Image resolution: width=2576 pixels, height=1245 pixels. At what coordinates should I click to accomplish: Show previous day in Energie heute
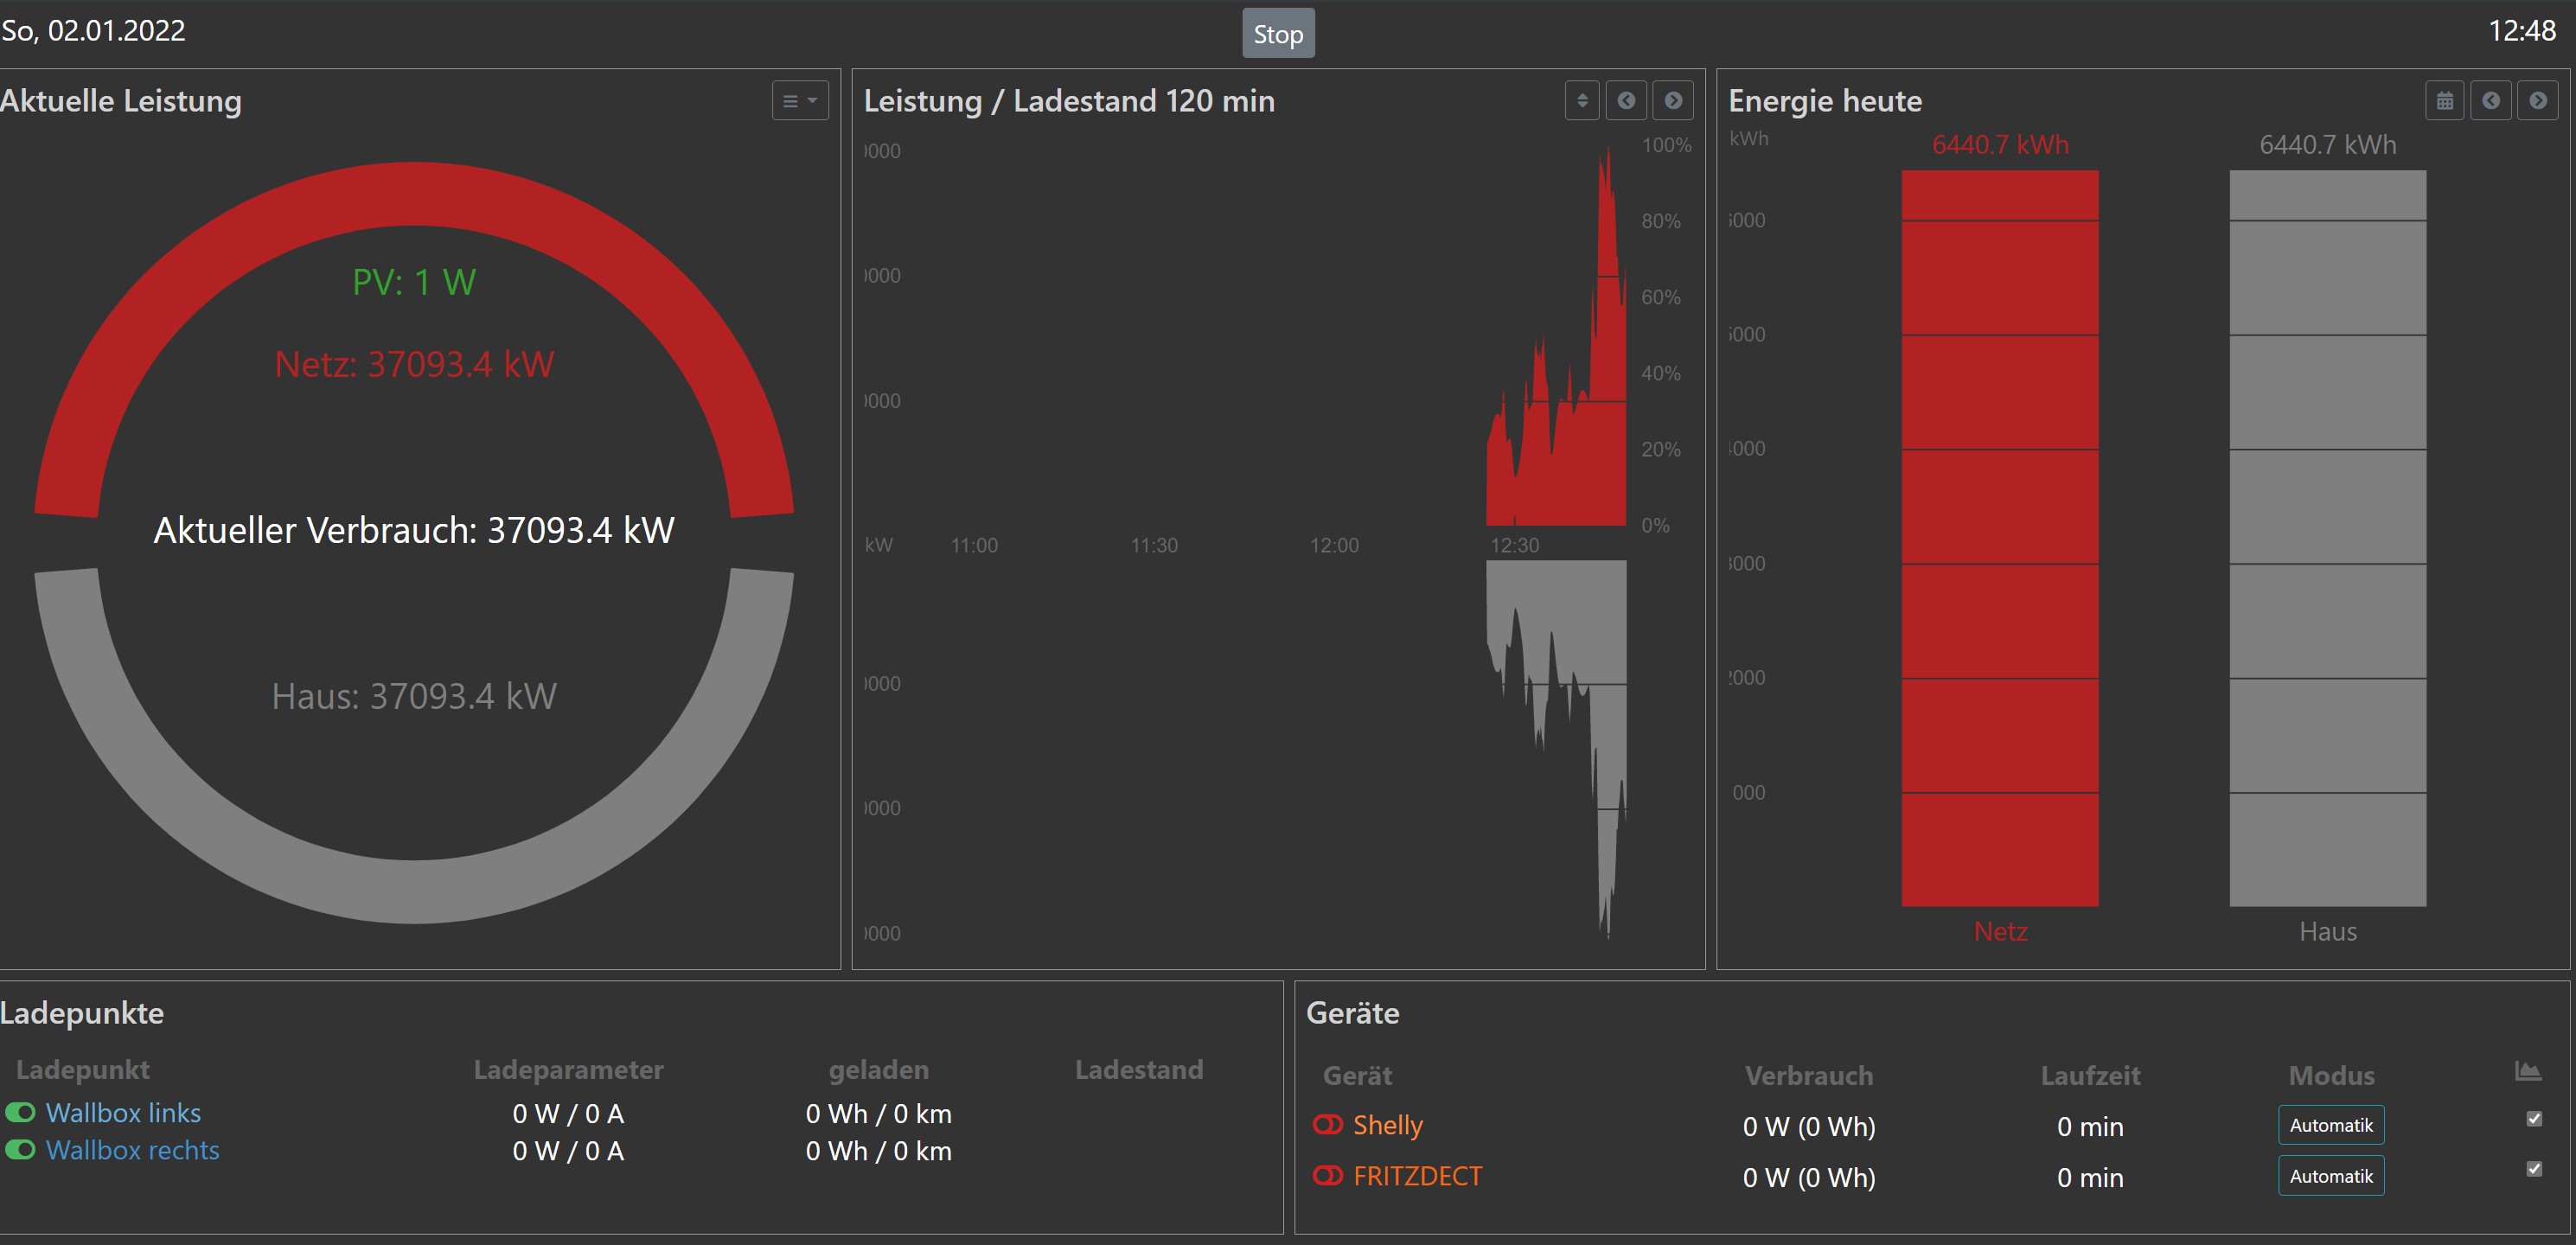coord(2490,101)
